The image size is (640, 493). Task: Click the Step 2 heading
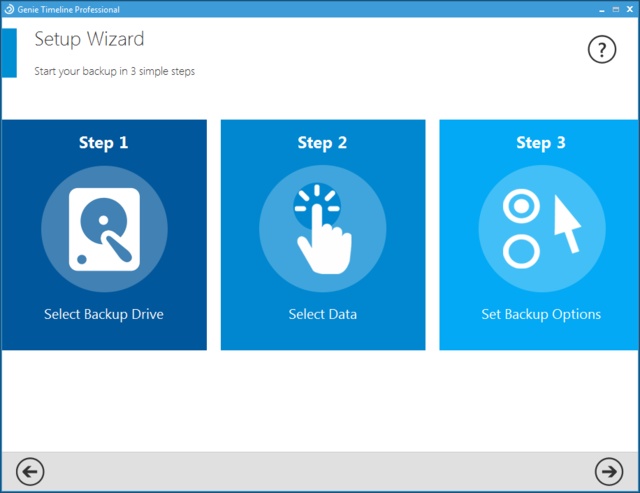point(322,143)
